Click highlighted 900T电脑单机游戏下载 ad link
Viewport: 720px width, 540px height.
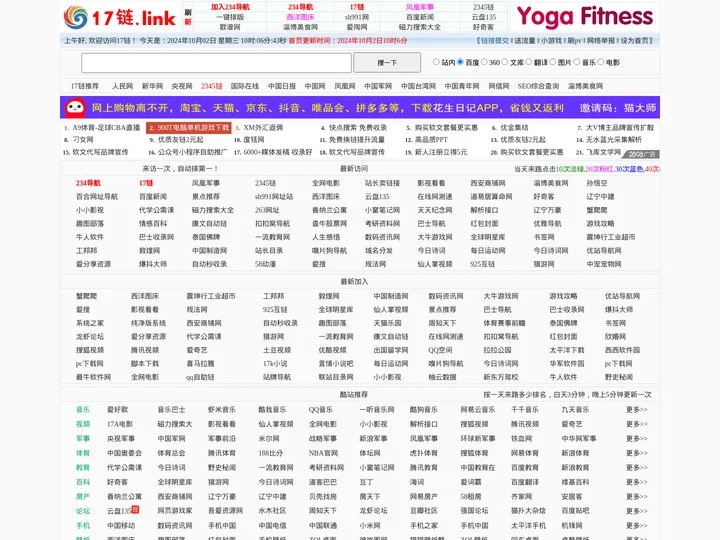189,128
